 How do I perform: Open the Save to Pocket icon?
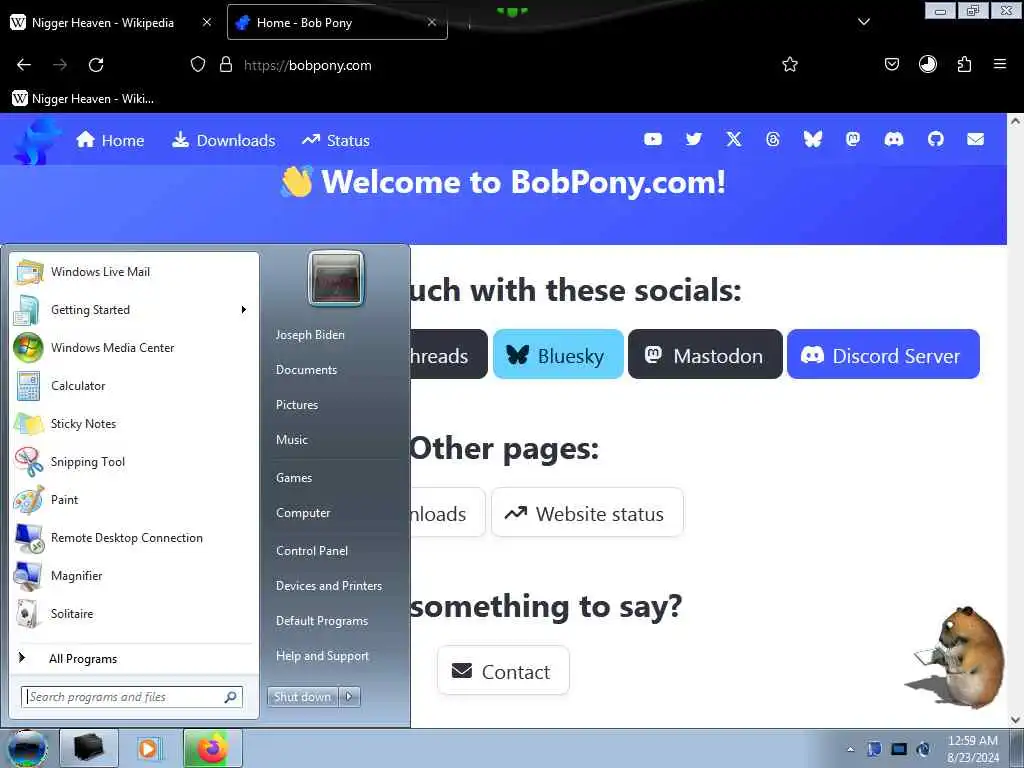[891, 64]
